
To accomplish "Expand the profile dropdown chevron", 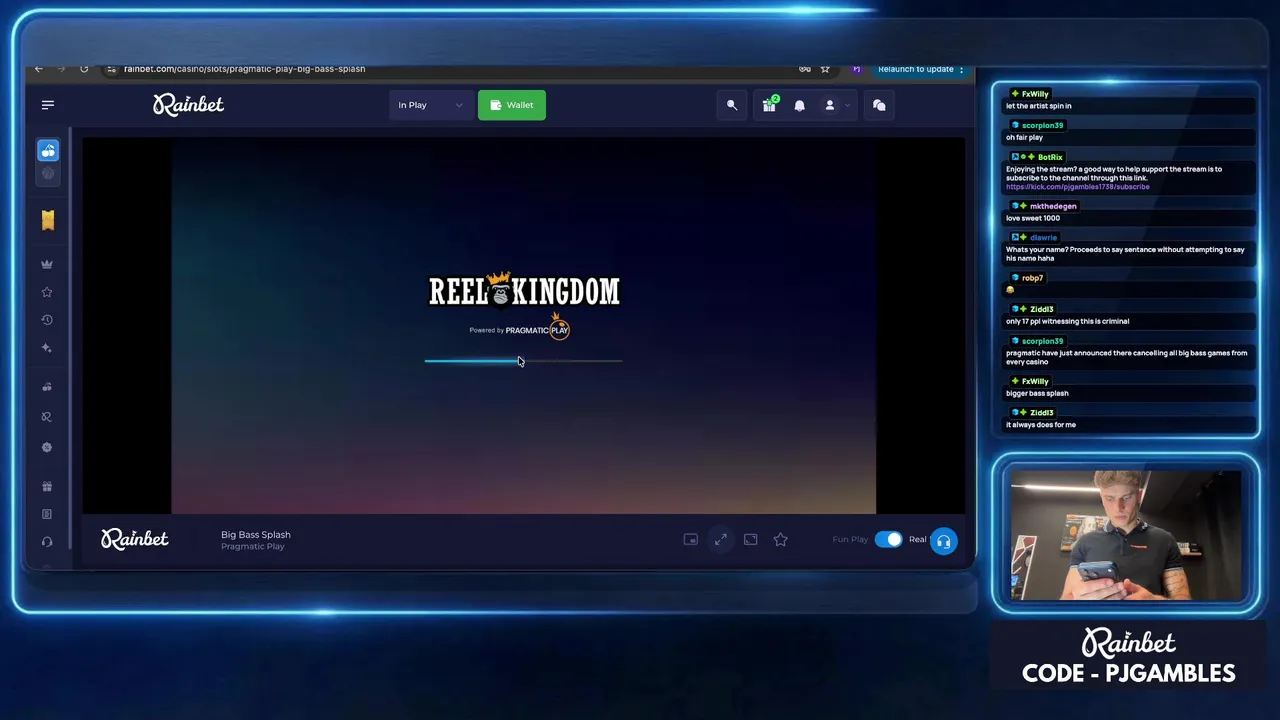I will [x=848, y=105].
